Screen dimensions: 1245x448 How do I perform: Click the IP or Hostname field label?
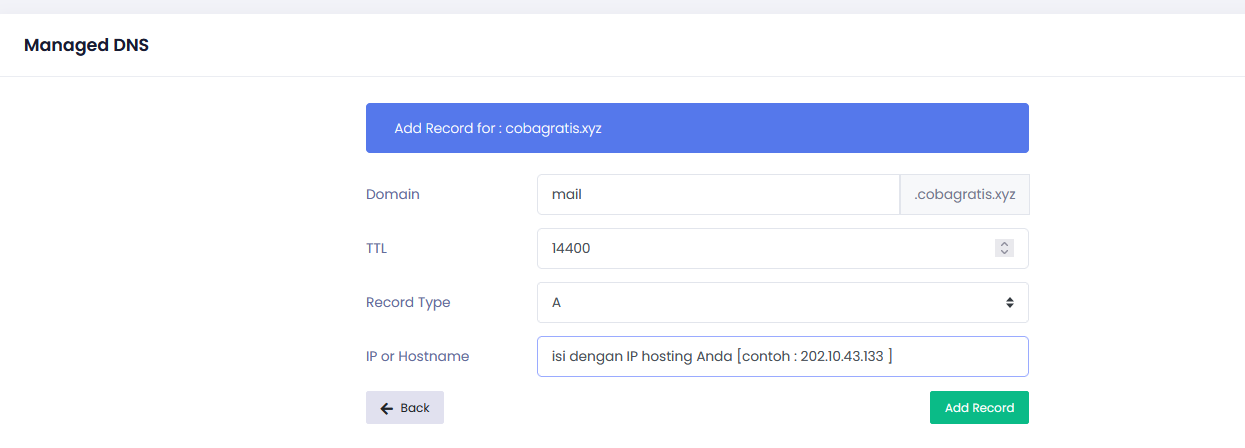[417, 356]
